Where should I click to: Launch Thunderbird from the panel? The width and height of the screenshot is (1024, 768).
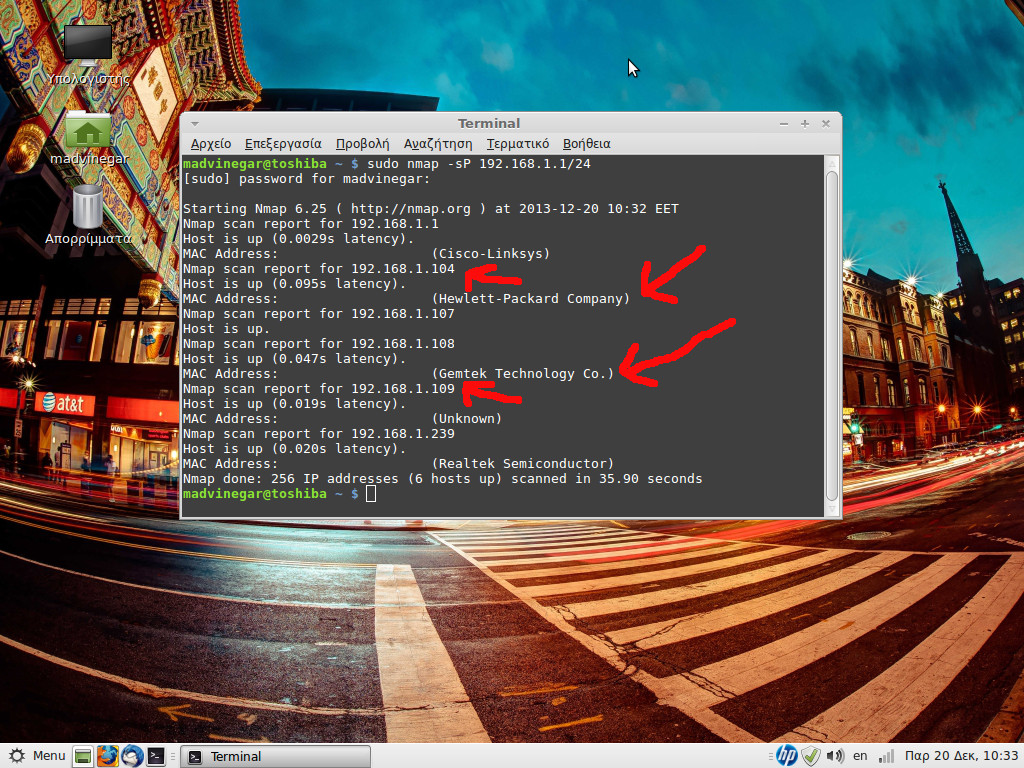point(133,756)
